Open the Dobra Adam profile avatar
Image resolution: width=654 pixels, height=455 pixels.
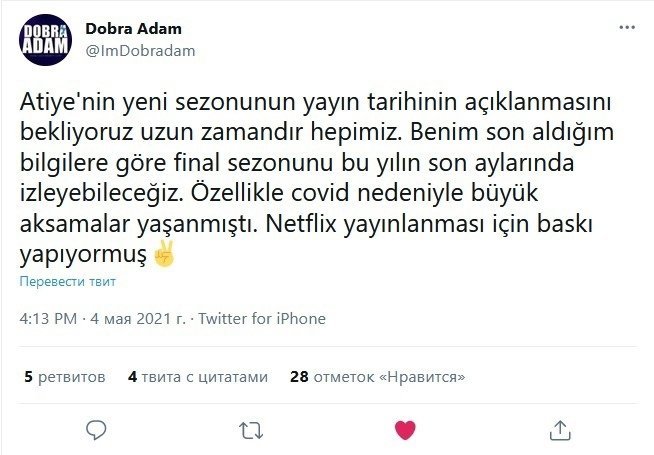[x=46, y=40]
